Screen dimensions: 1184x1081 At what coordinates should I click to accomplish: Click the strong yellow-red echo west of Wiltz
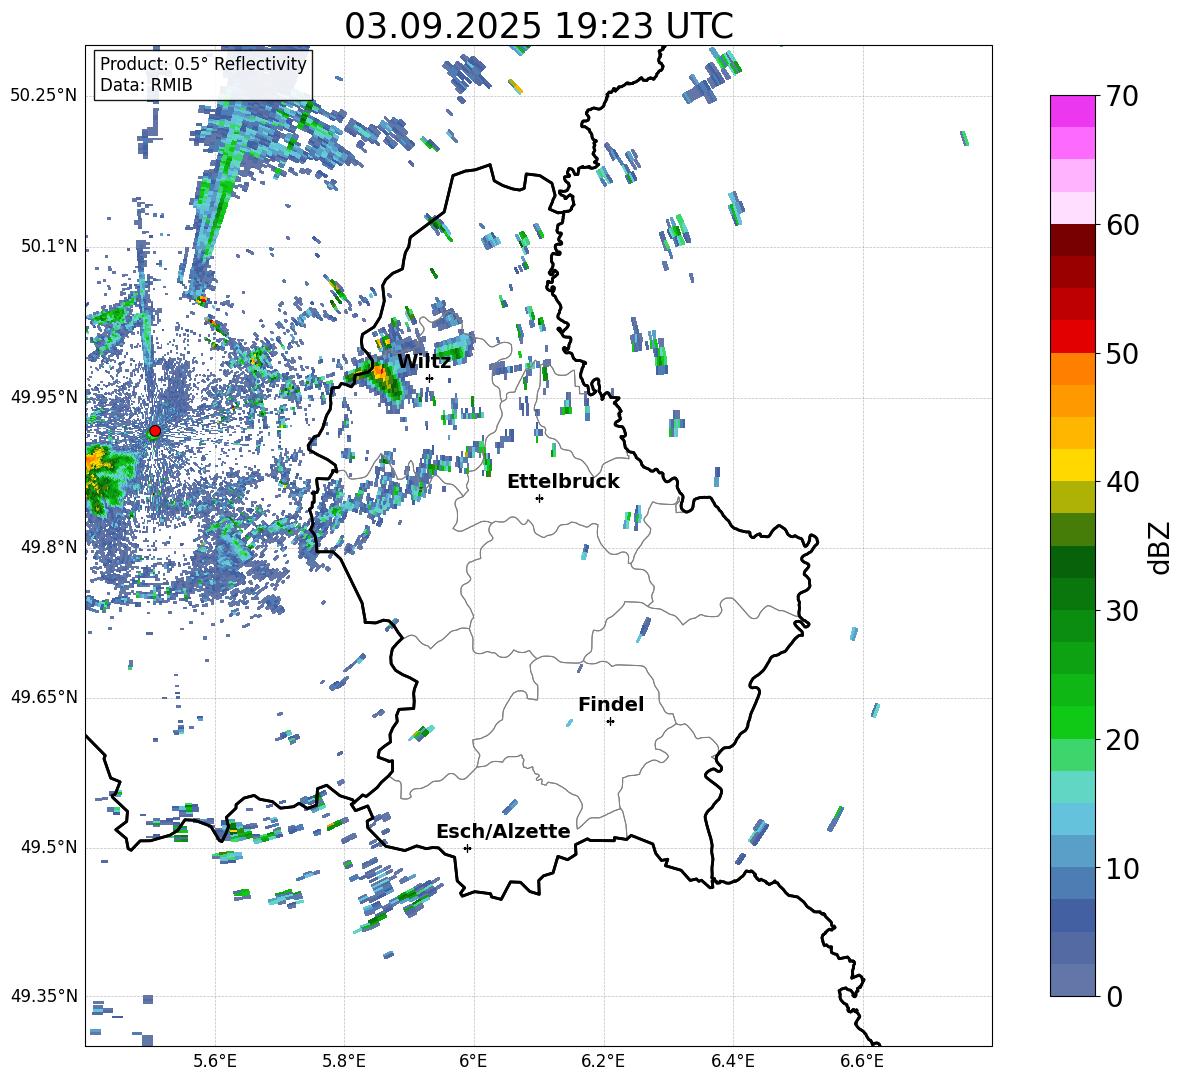[x=381, y=374]
